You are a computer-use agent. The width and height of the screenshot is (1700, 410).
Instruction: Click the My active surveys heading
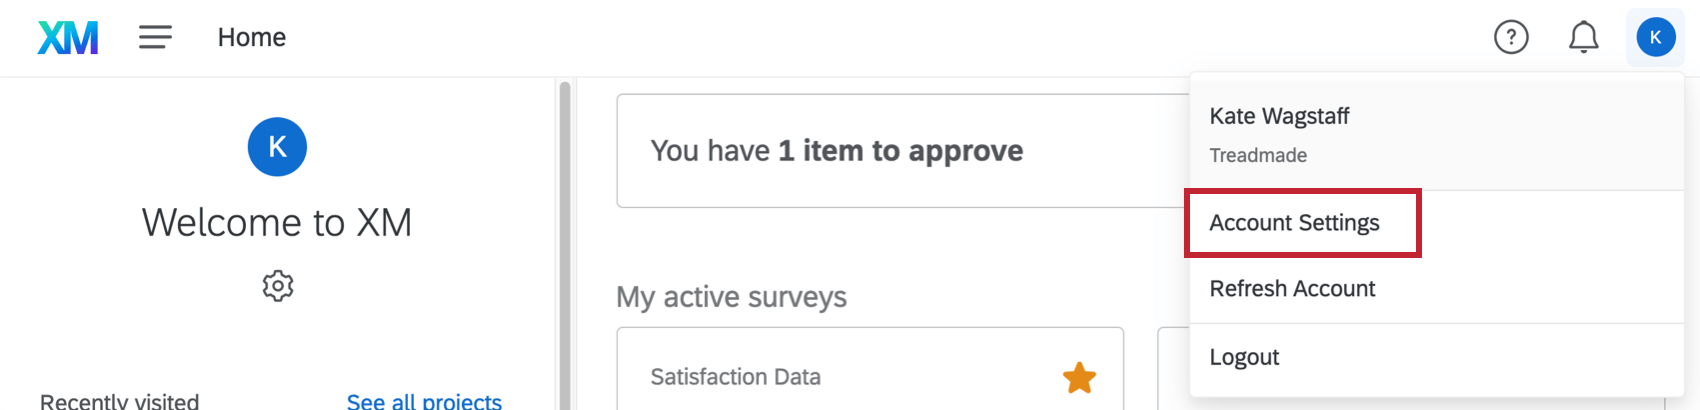tap(731, 297)
